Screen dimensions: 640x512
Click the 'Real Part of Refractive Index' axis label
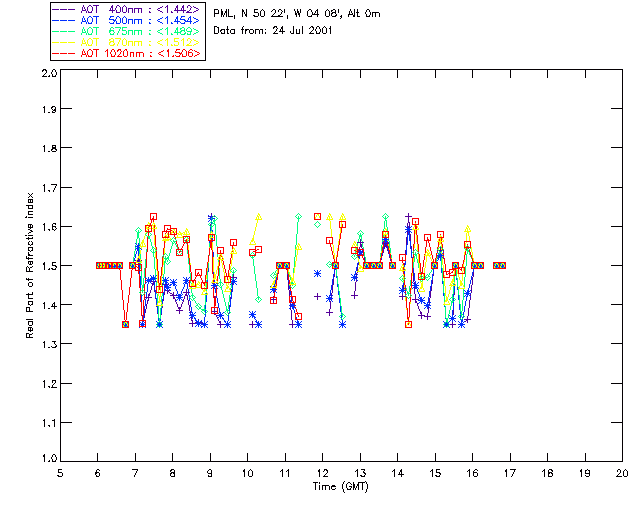[x=31, y=265]
